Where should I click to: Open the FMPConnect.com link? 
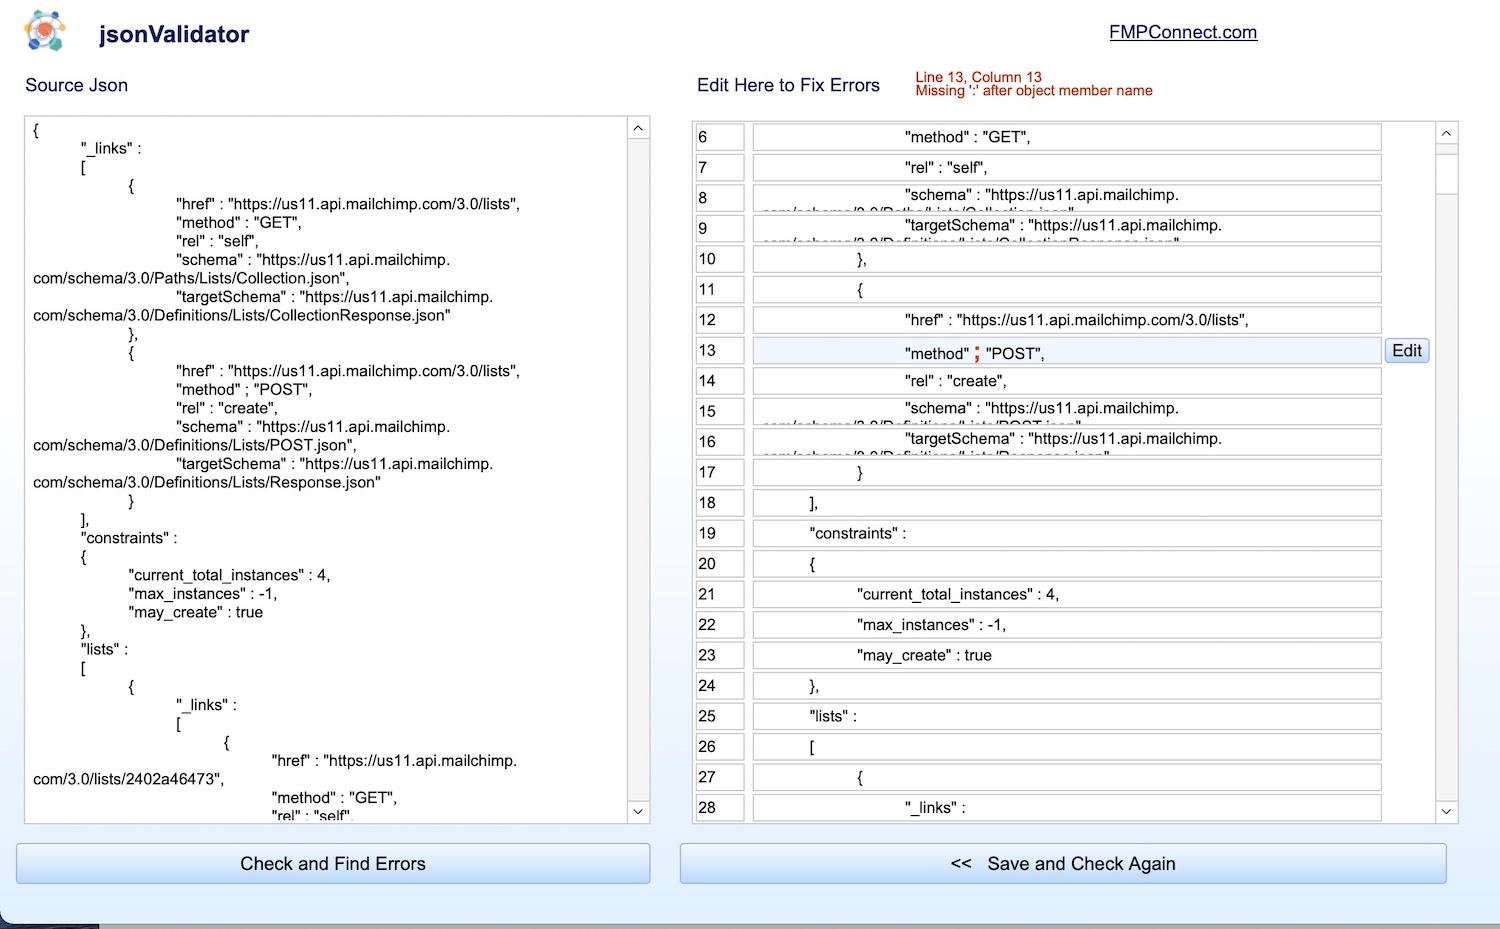(x=1183, y=32)
